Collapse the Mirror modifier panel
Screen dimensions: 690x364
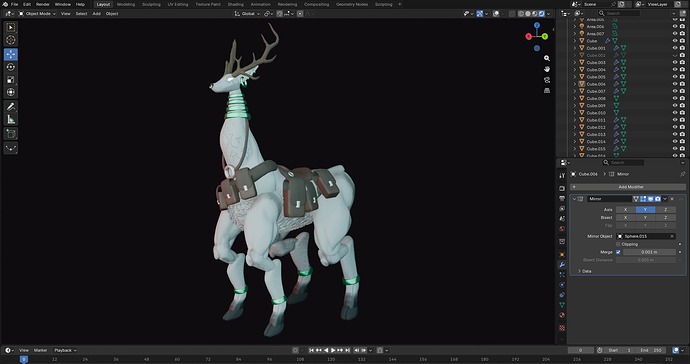pyautogui.click(x=574, y=199)
